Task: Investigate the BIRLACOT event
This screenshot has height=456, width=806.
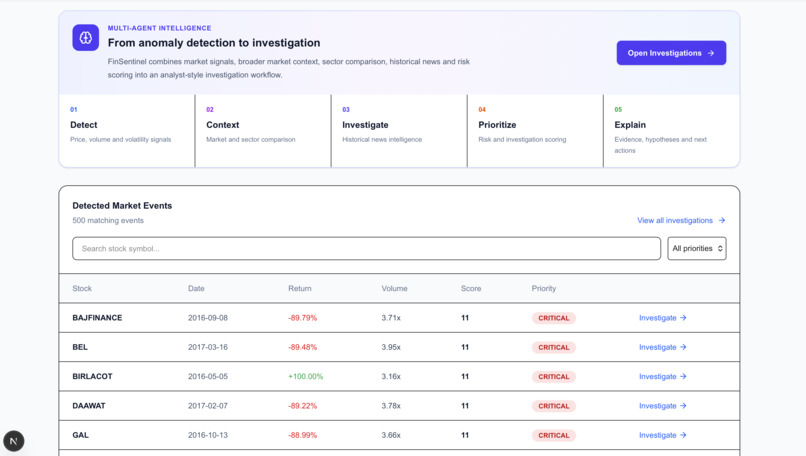Action: pyautogui.click(x=663, y=376)
